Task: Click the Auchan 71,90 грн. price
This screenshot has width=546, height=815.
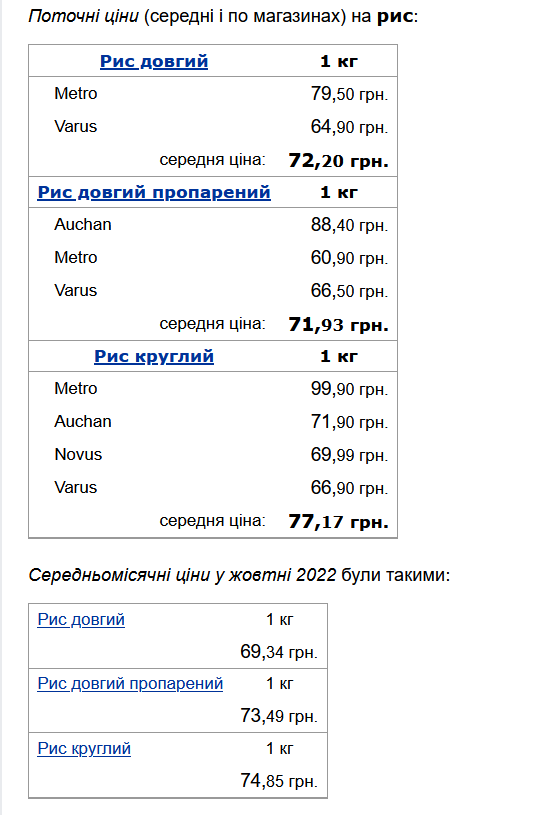Action: coord(349,422)
